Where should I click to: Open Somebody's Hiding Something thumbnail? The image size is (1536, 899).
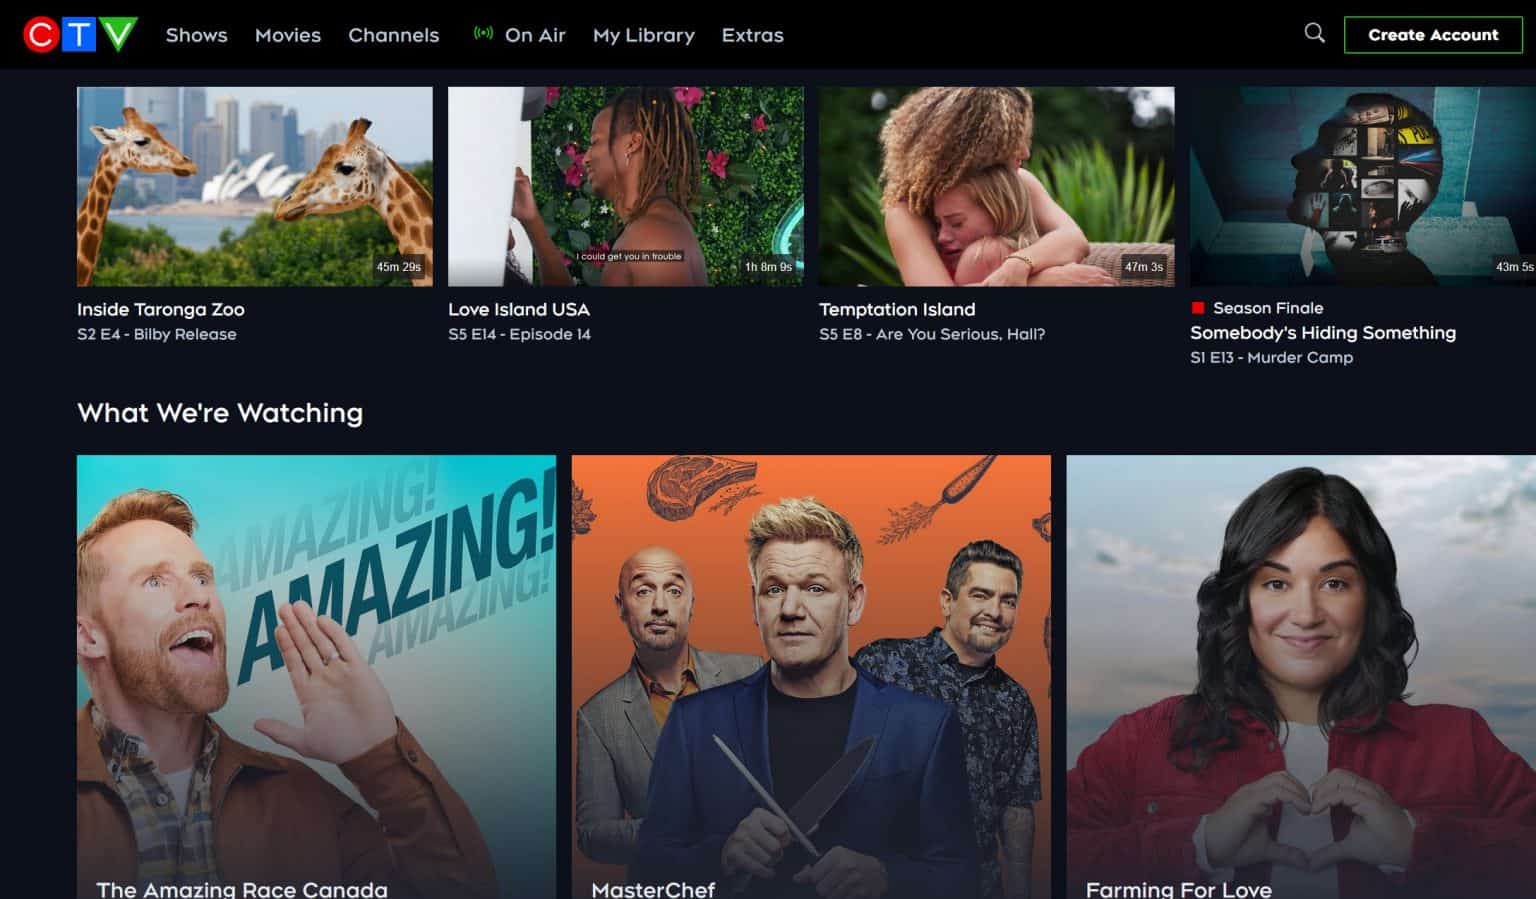(1363, 186)
